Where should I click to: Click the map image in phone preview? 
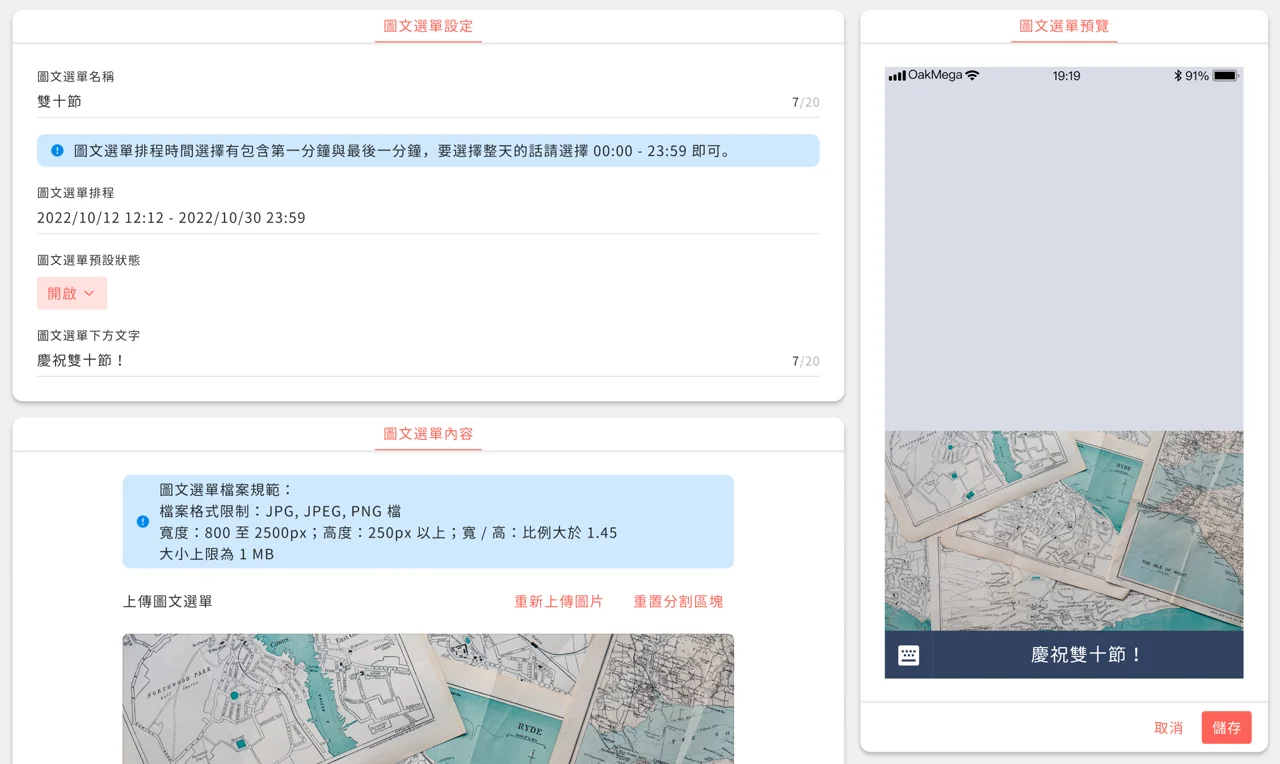pos(1064,531)
